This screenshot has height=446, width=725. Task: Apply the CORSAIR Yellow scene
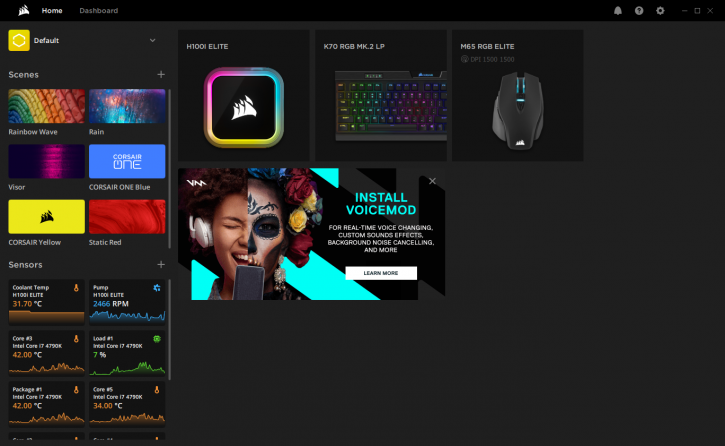pos(47,217)
